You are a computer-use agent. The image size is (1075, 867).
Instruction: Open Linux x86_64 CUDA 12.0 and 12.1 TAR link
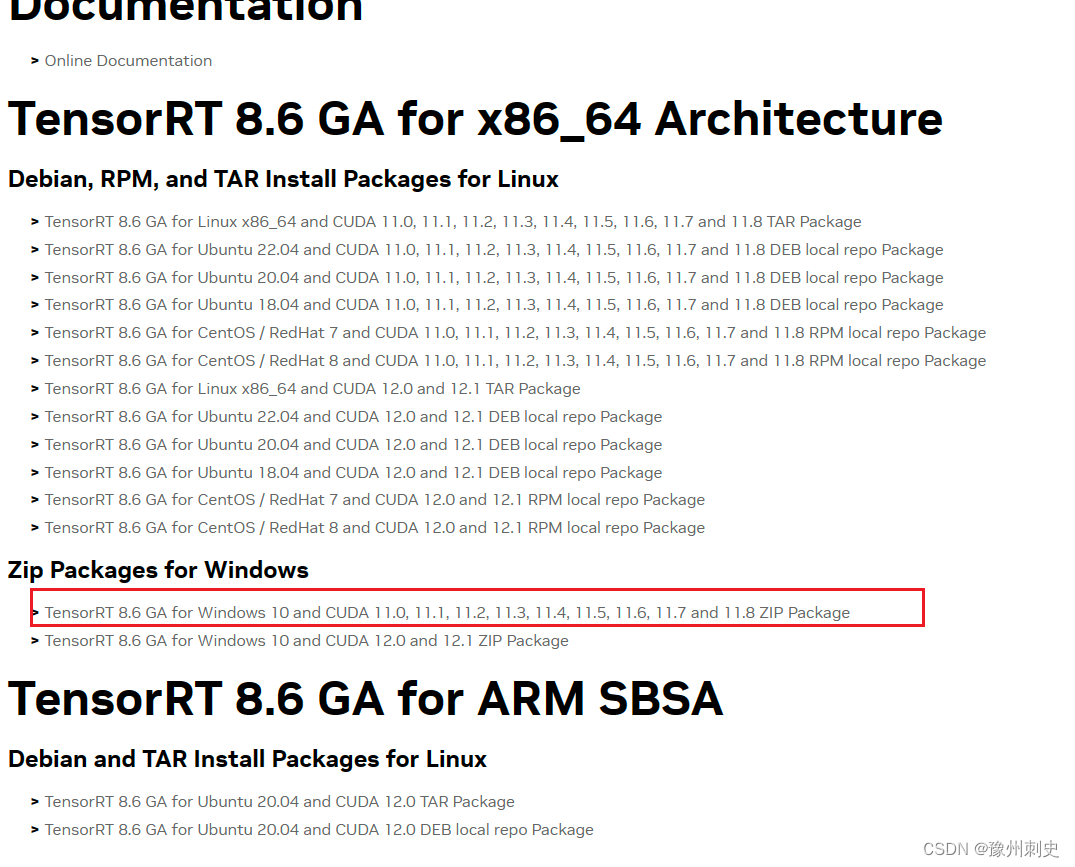(312, 389)
